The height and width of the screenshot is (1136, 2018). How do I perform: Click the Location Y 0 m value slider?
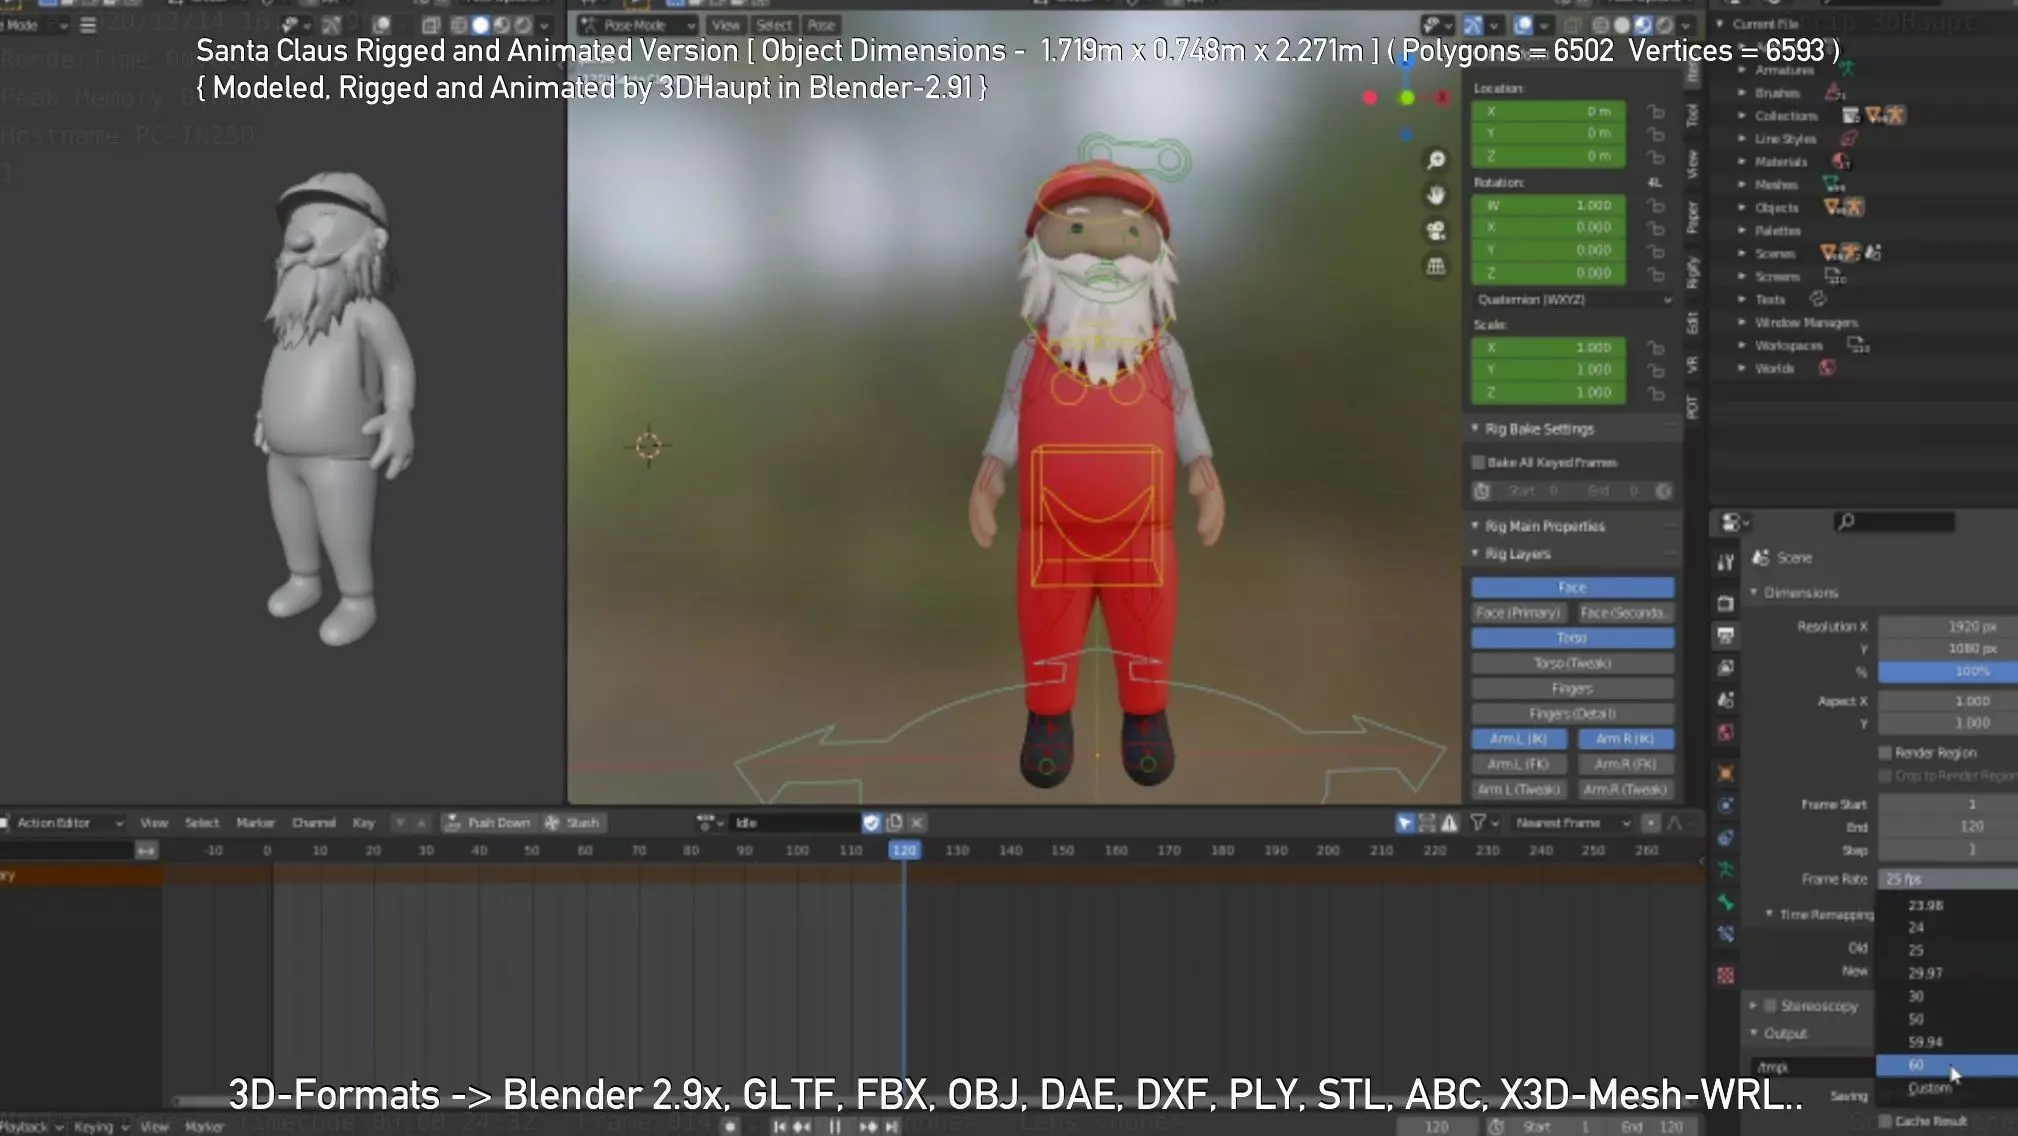(1548, 133)
